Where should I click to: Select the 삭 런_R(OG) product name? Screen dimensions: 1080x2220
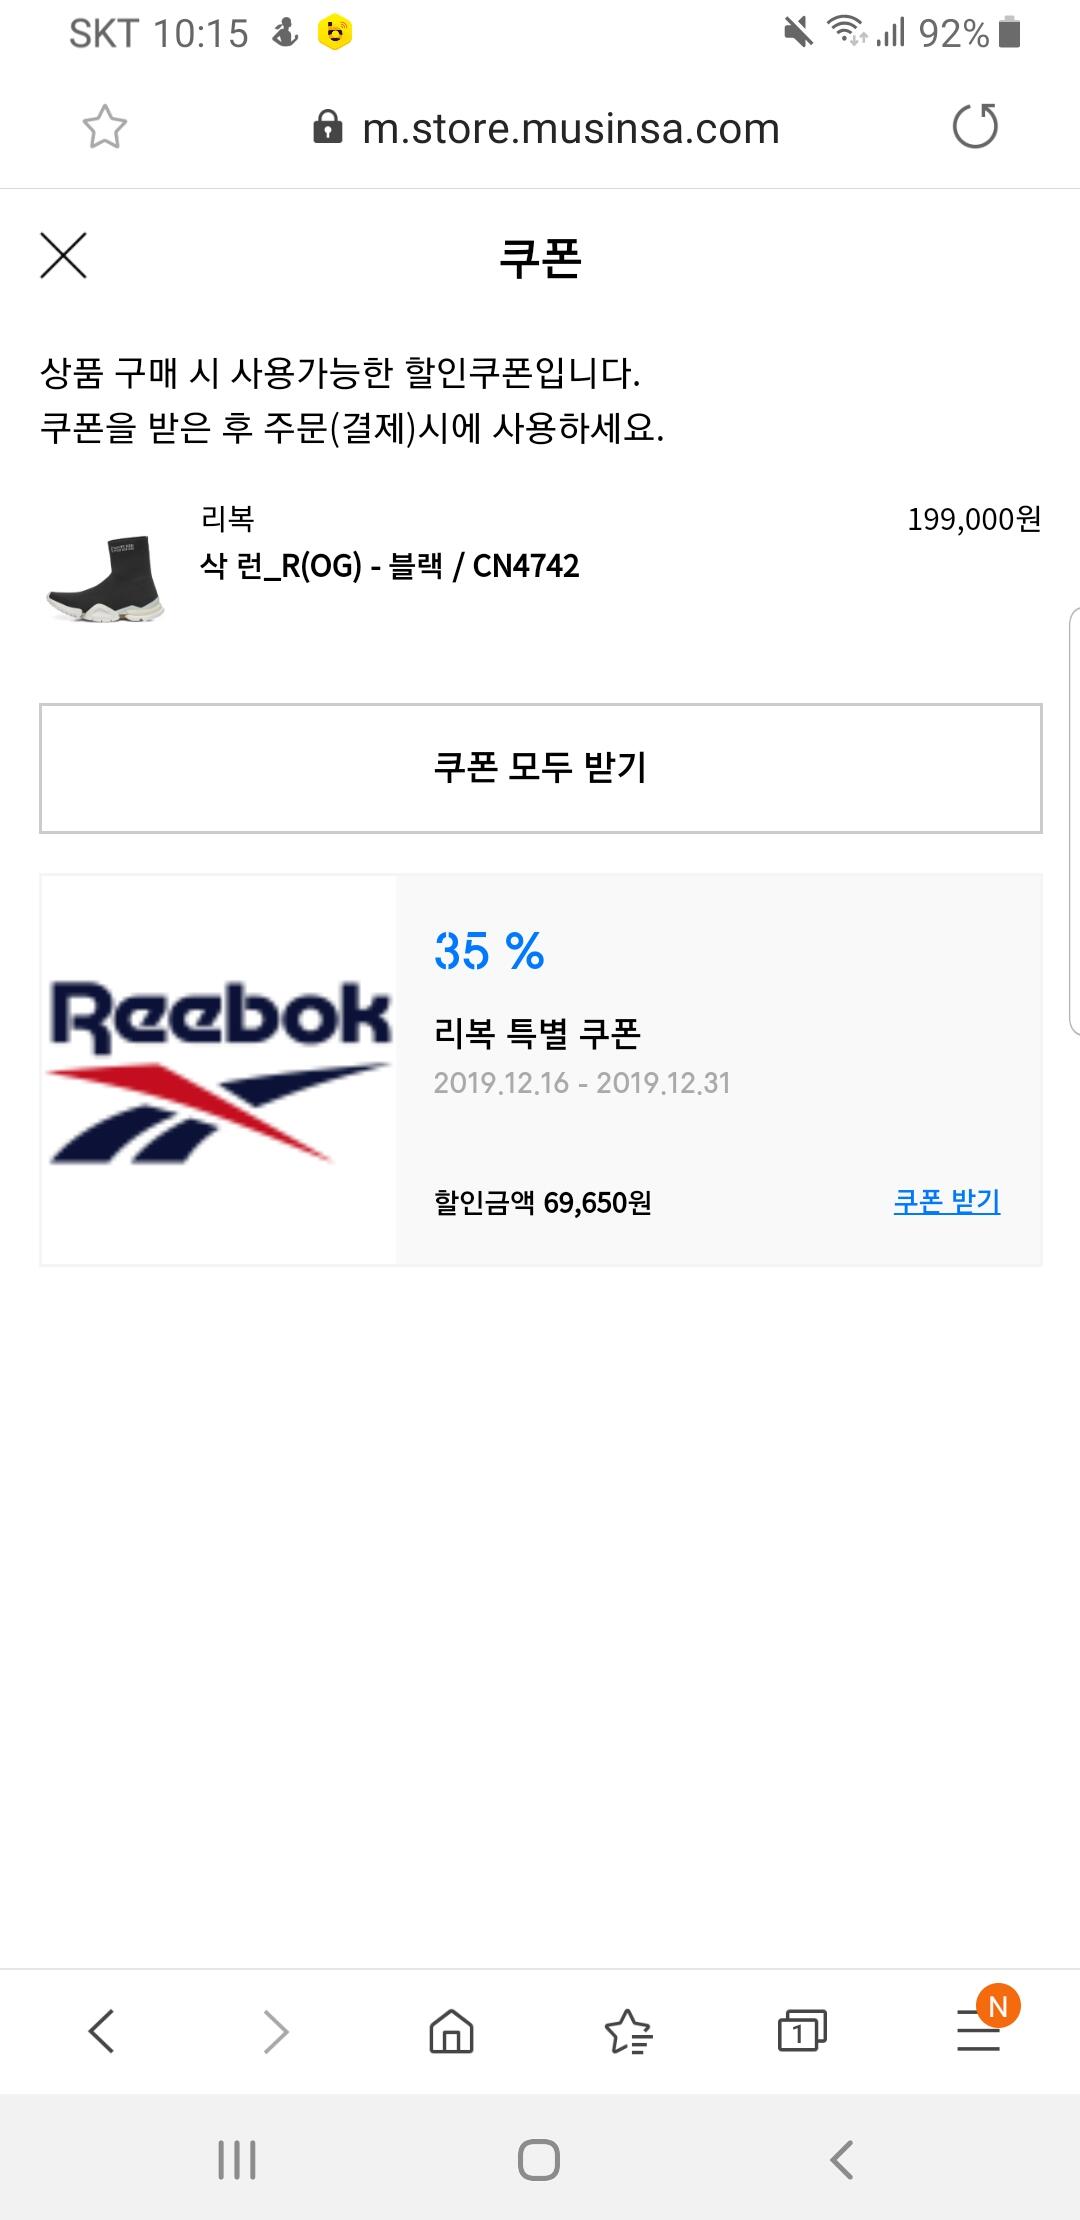click(390, 566)
